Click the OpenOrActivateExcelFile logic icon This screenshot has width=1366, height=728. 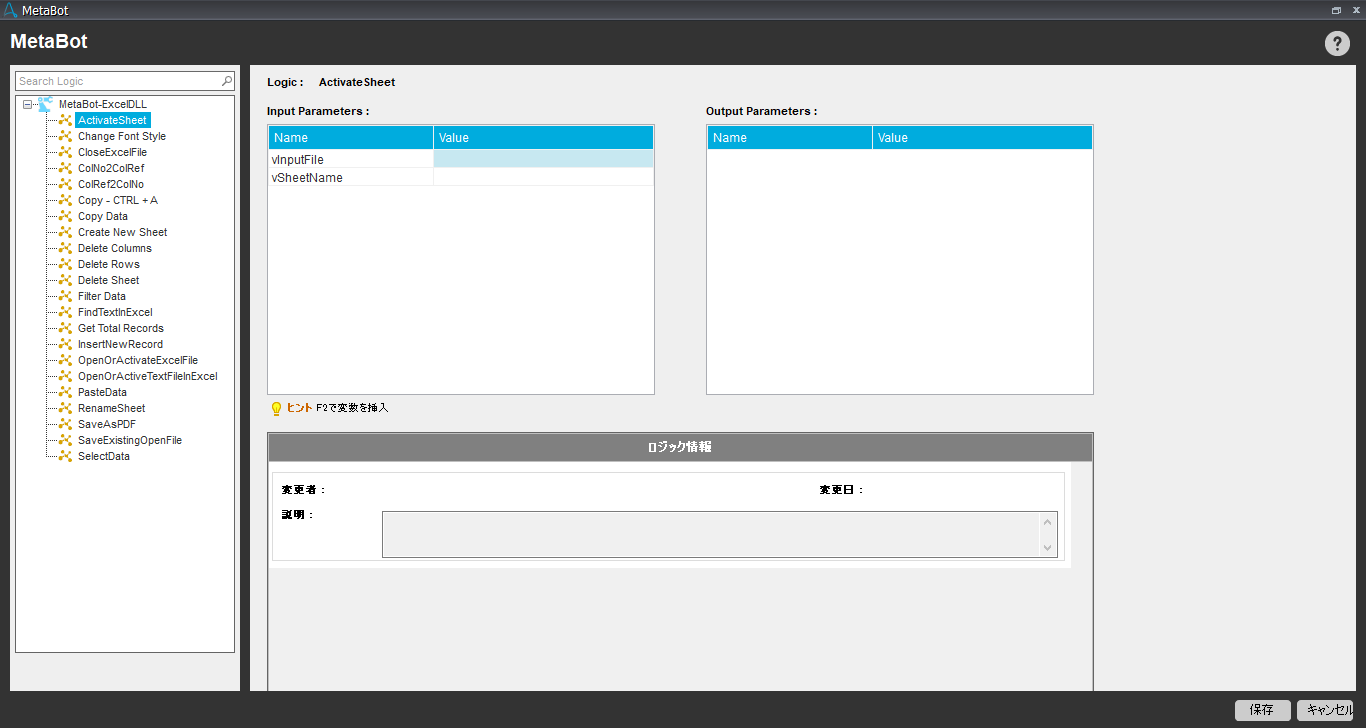[65, 360]
